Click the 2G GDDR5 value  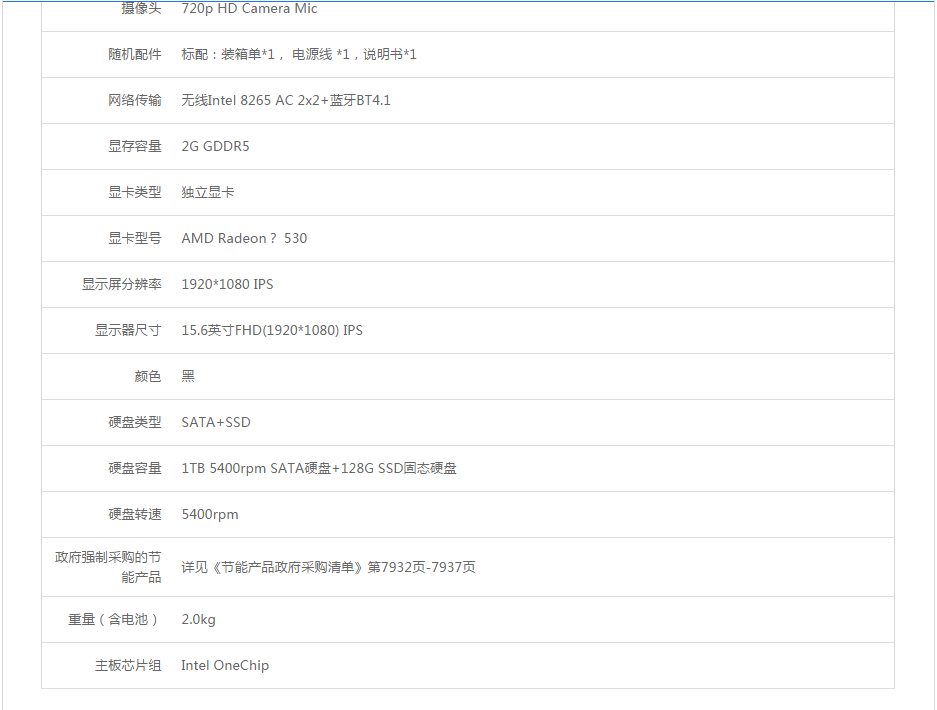(x=215, y=146)
